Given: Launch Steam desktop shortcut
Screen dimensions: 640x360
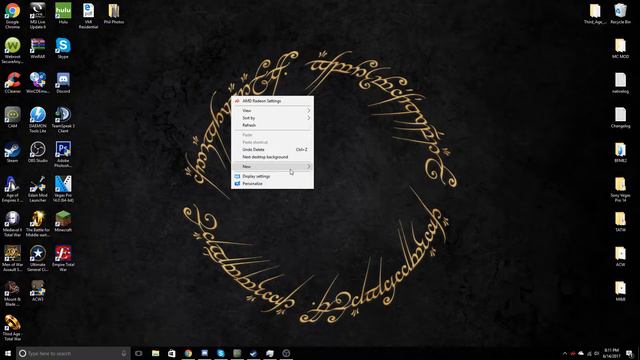Looking at the screenshot, I should pos(12,152).
